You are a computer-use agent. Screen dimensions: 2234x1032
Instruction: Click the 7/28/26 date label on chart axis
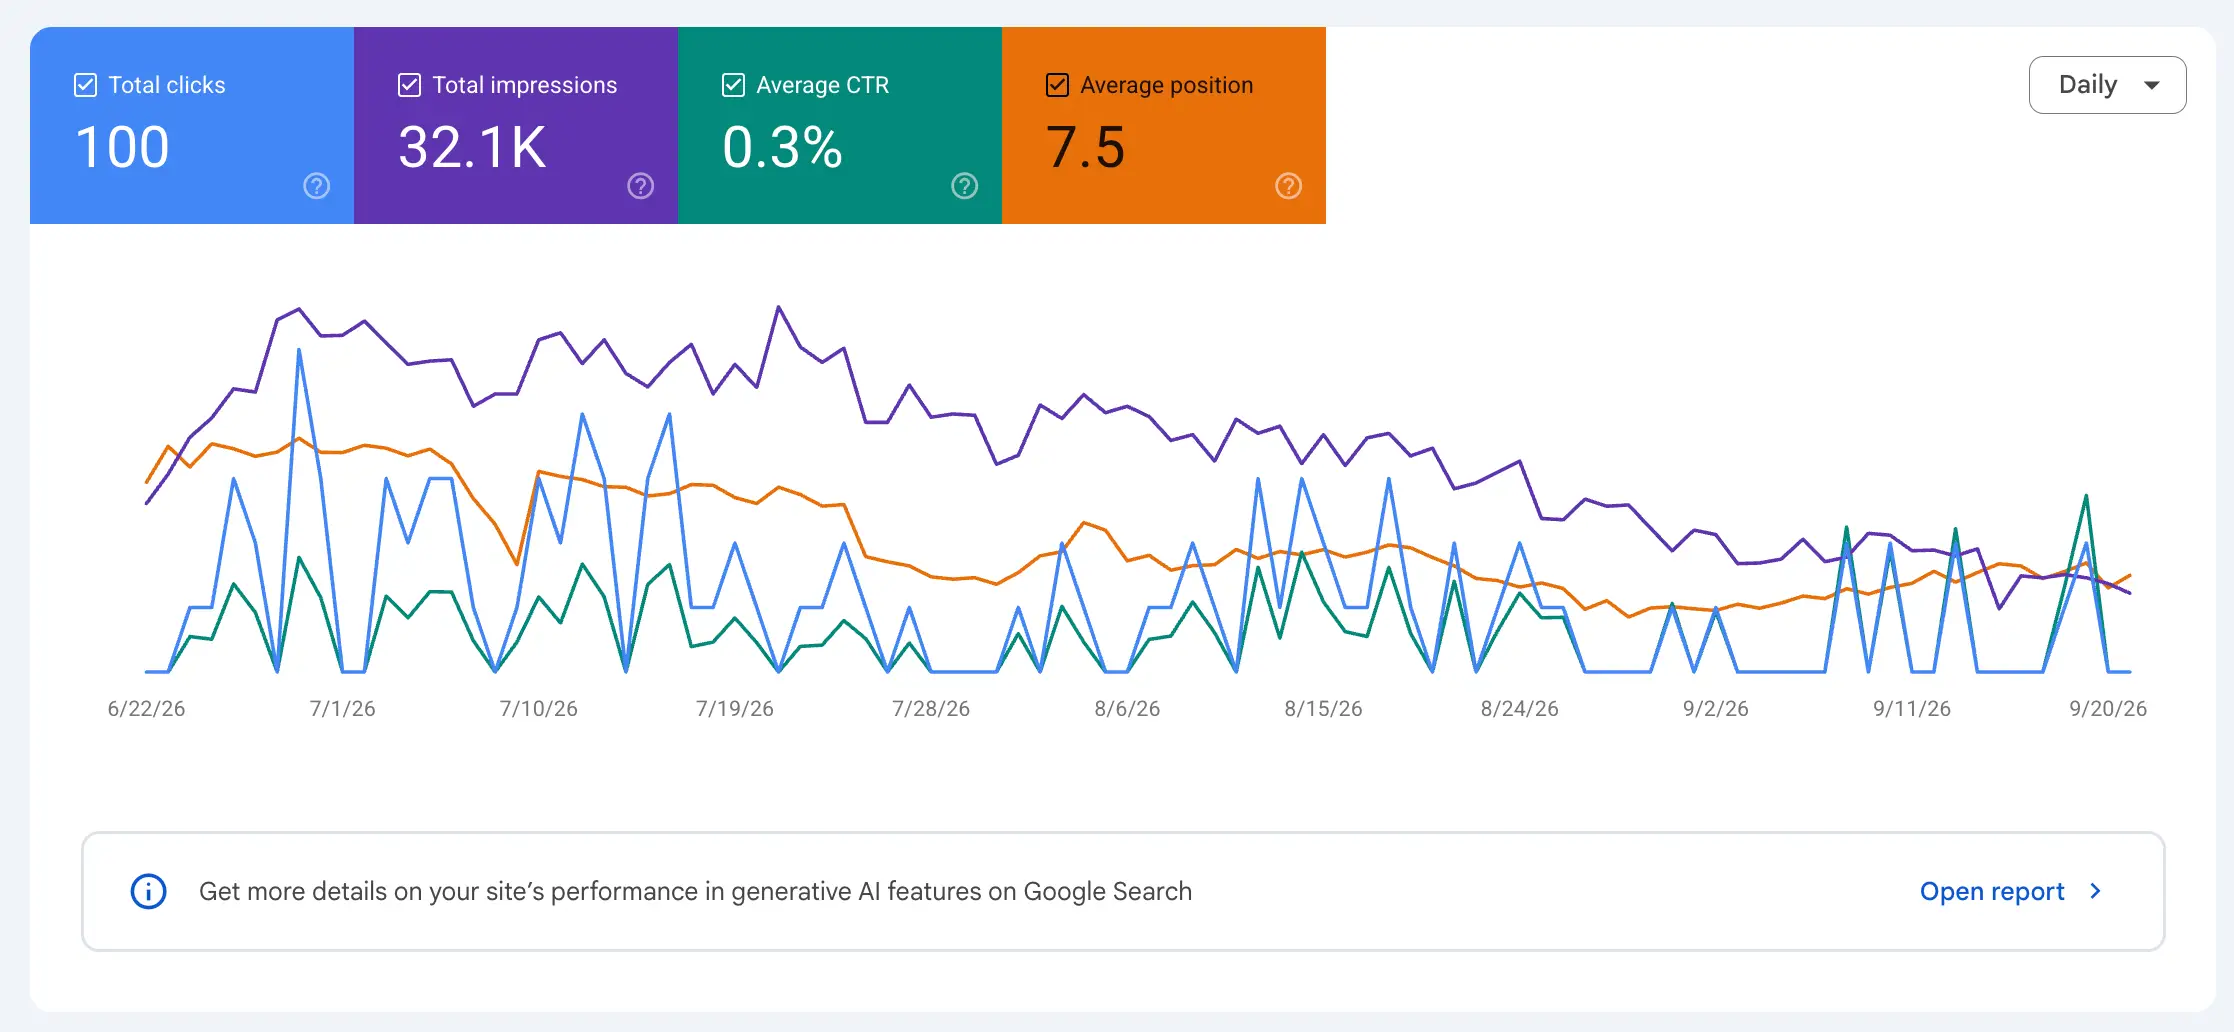point(931,709)
